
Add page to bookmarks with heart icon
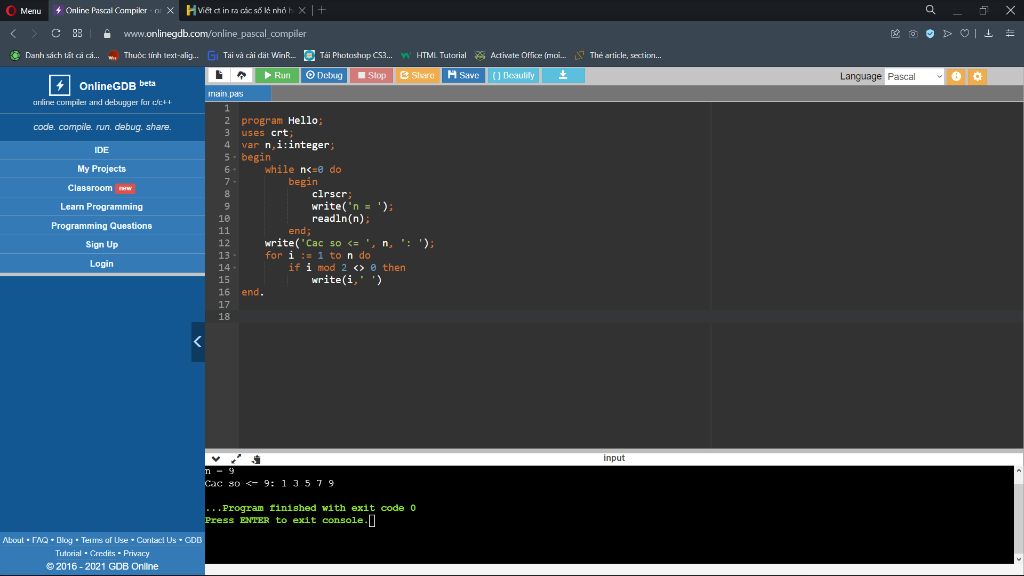[x=965, y=33]
